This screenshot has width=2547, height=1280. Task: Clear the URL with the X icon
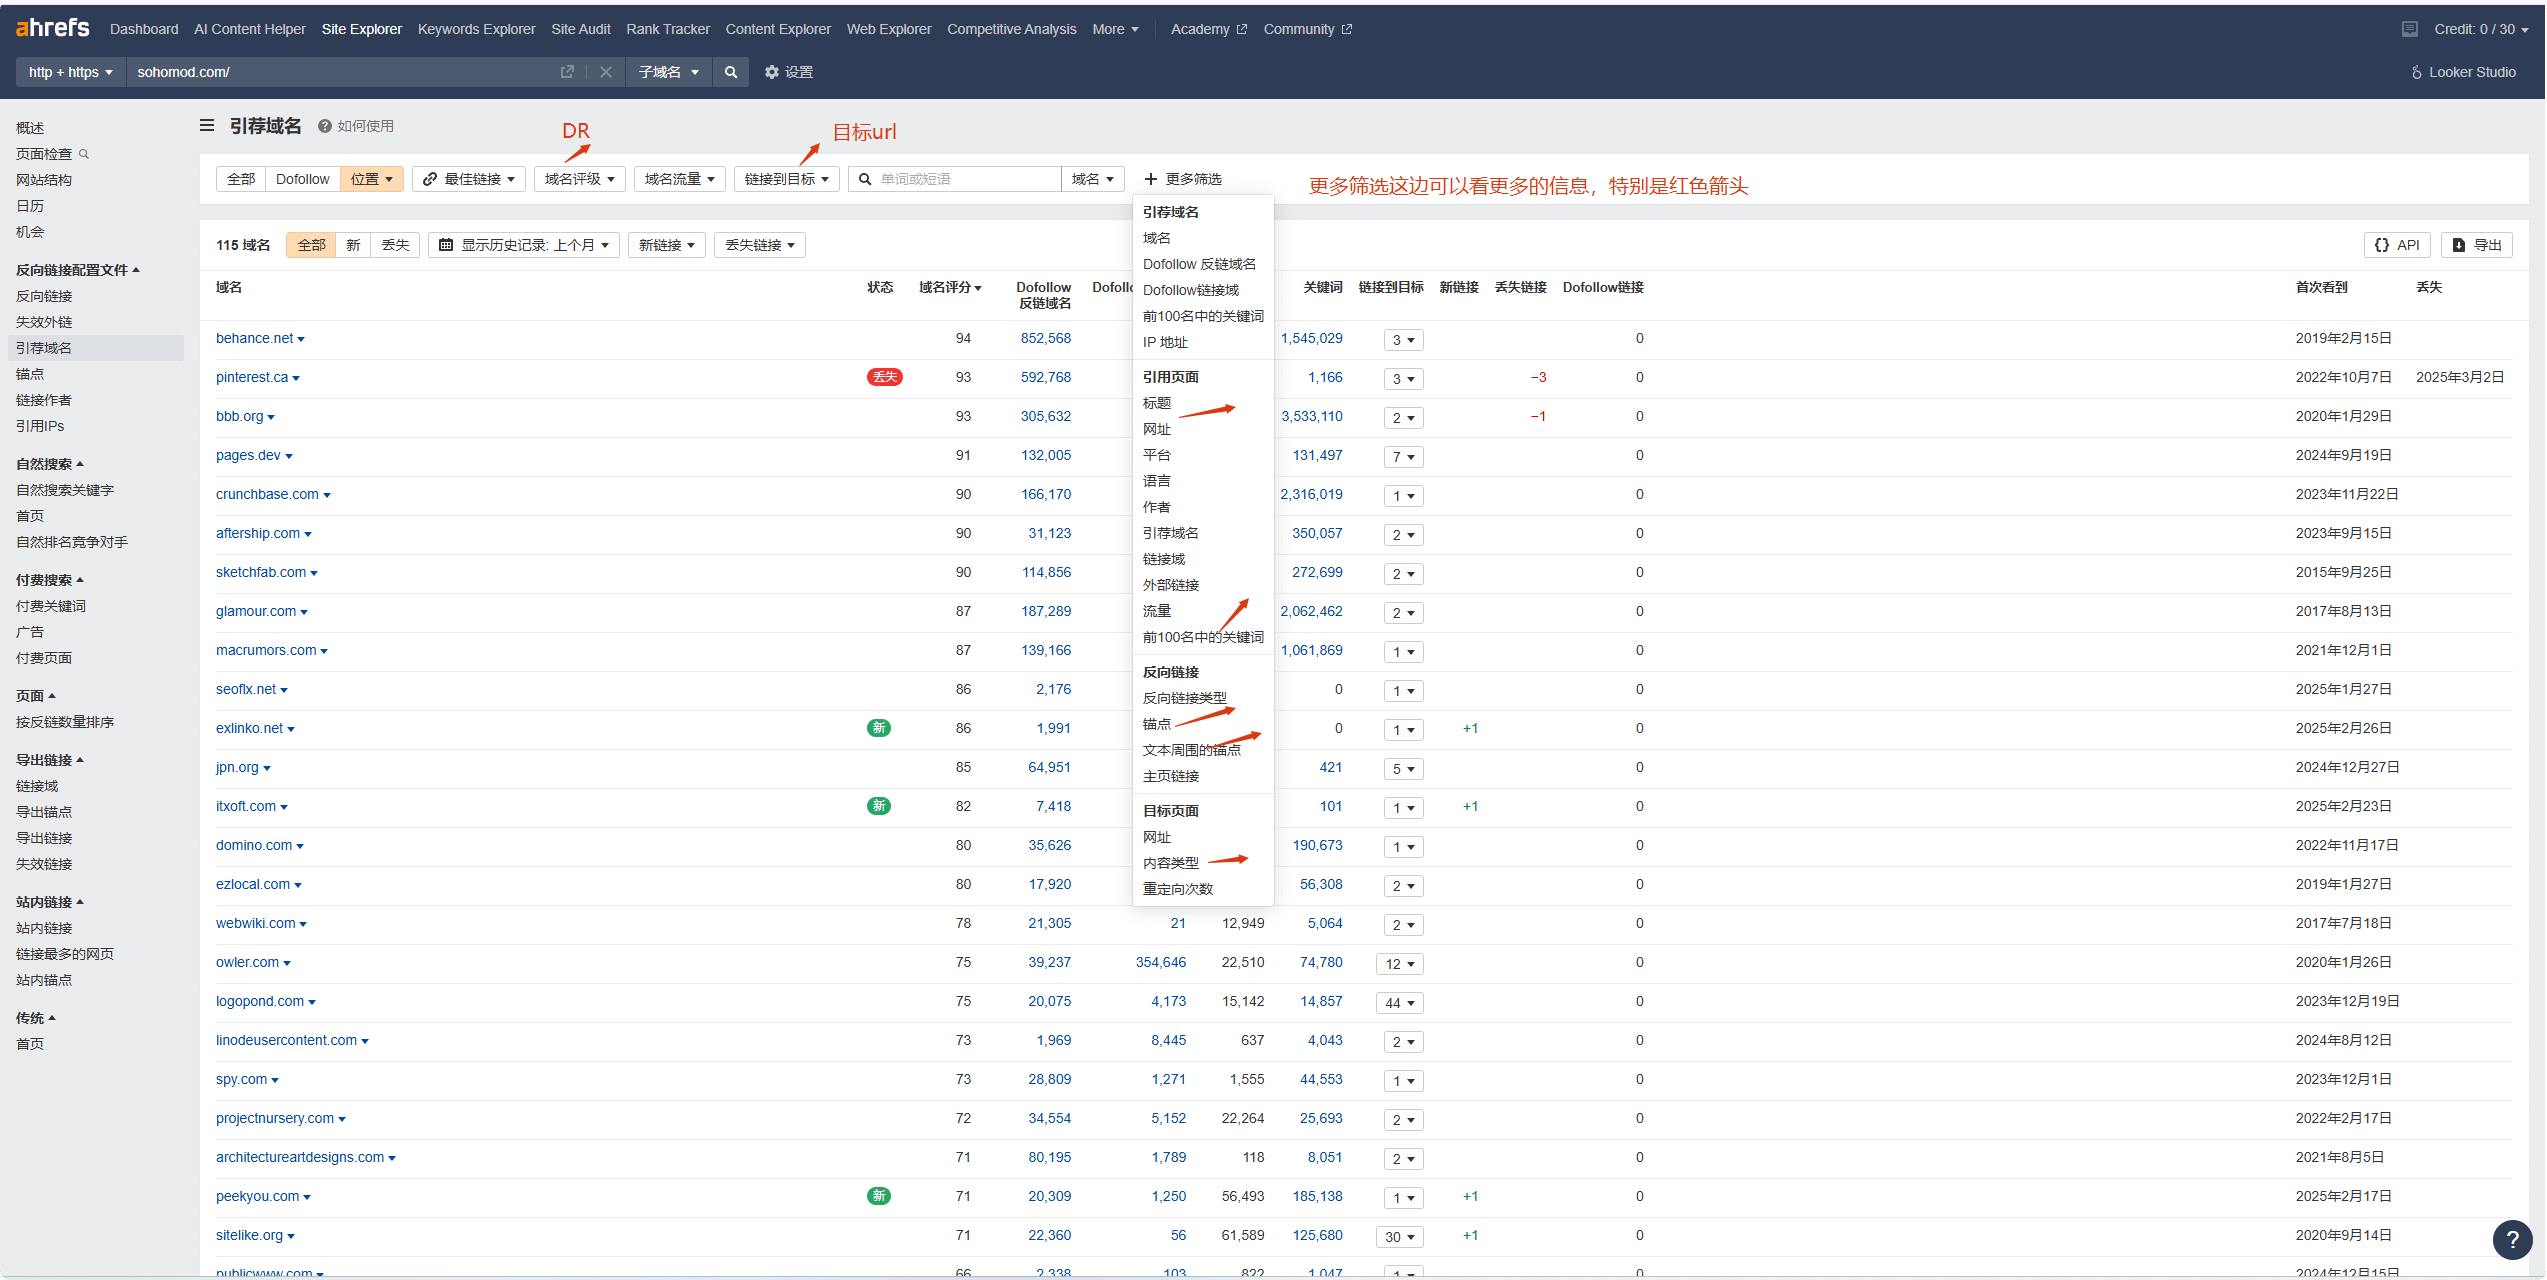click(x=606, y=72)
